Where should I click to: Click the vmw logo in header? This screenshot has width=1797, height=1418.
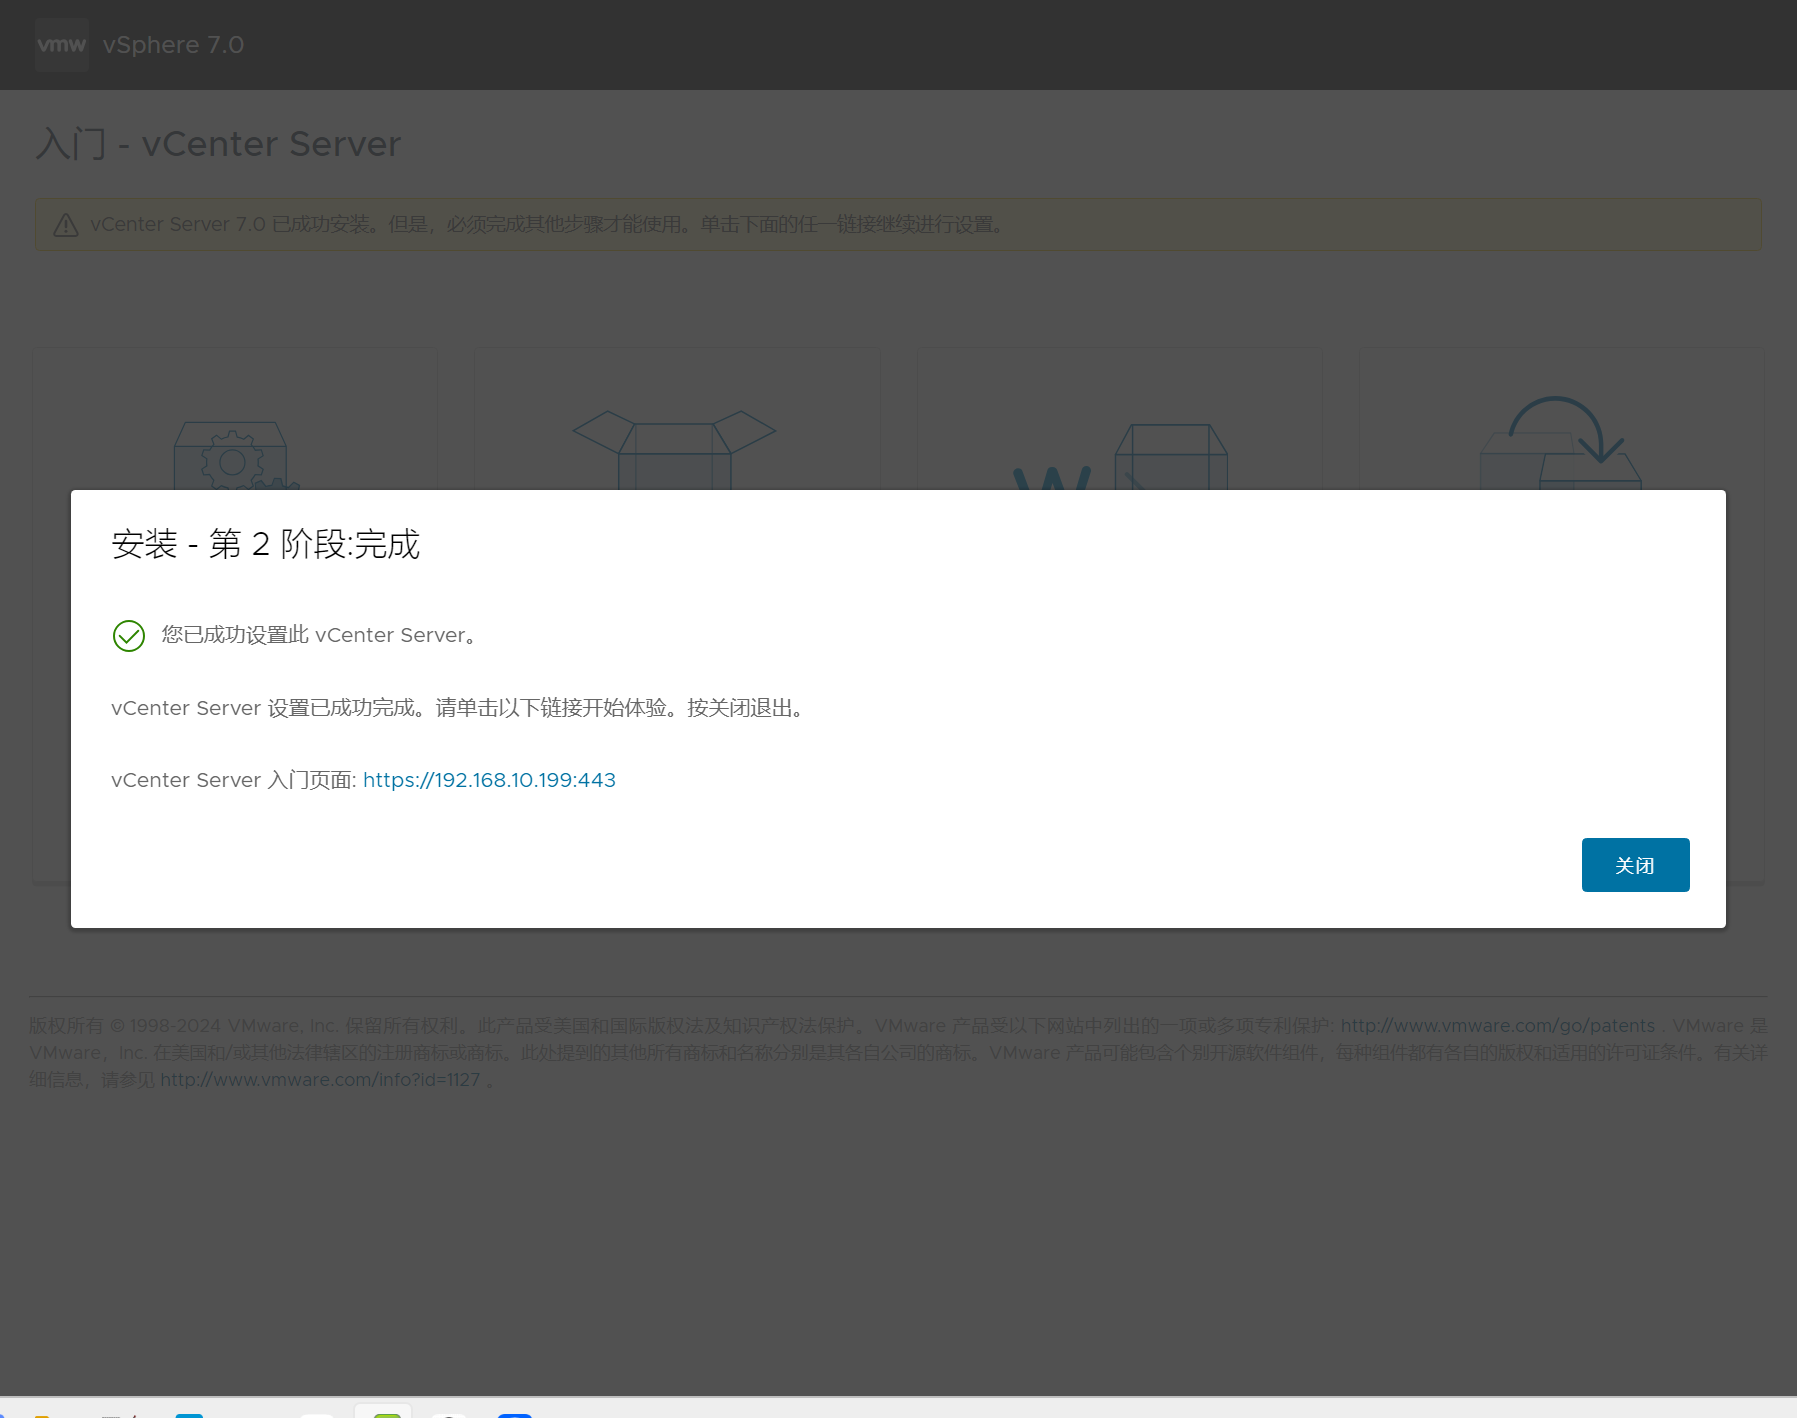(62, 45)
